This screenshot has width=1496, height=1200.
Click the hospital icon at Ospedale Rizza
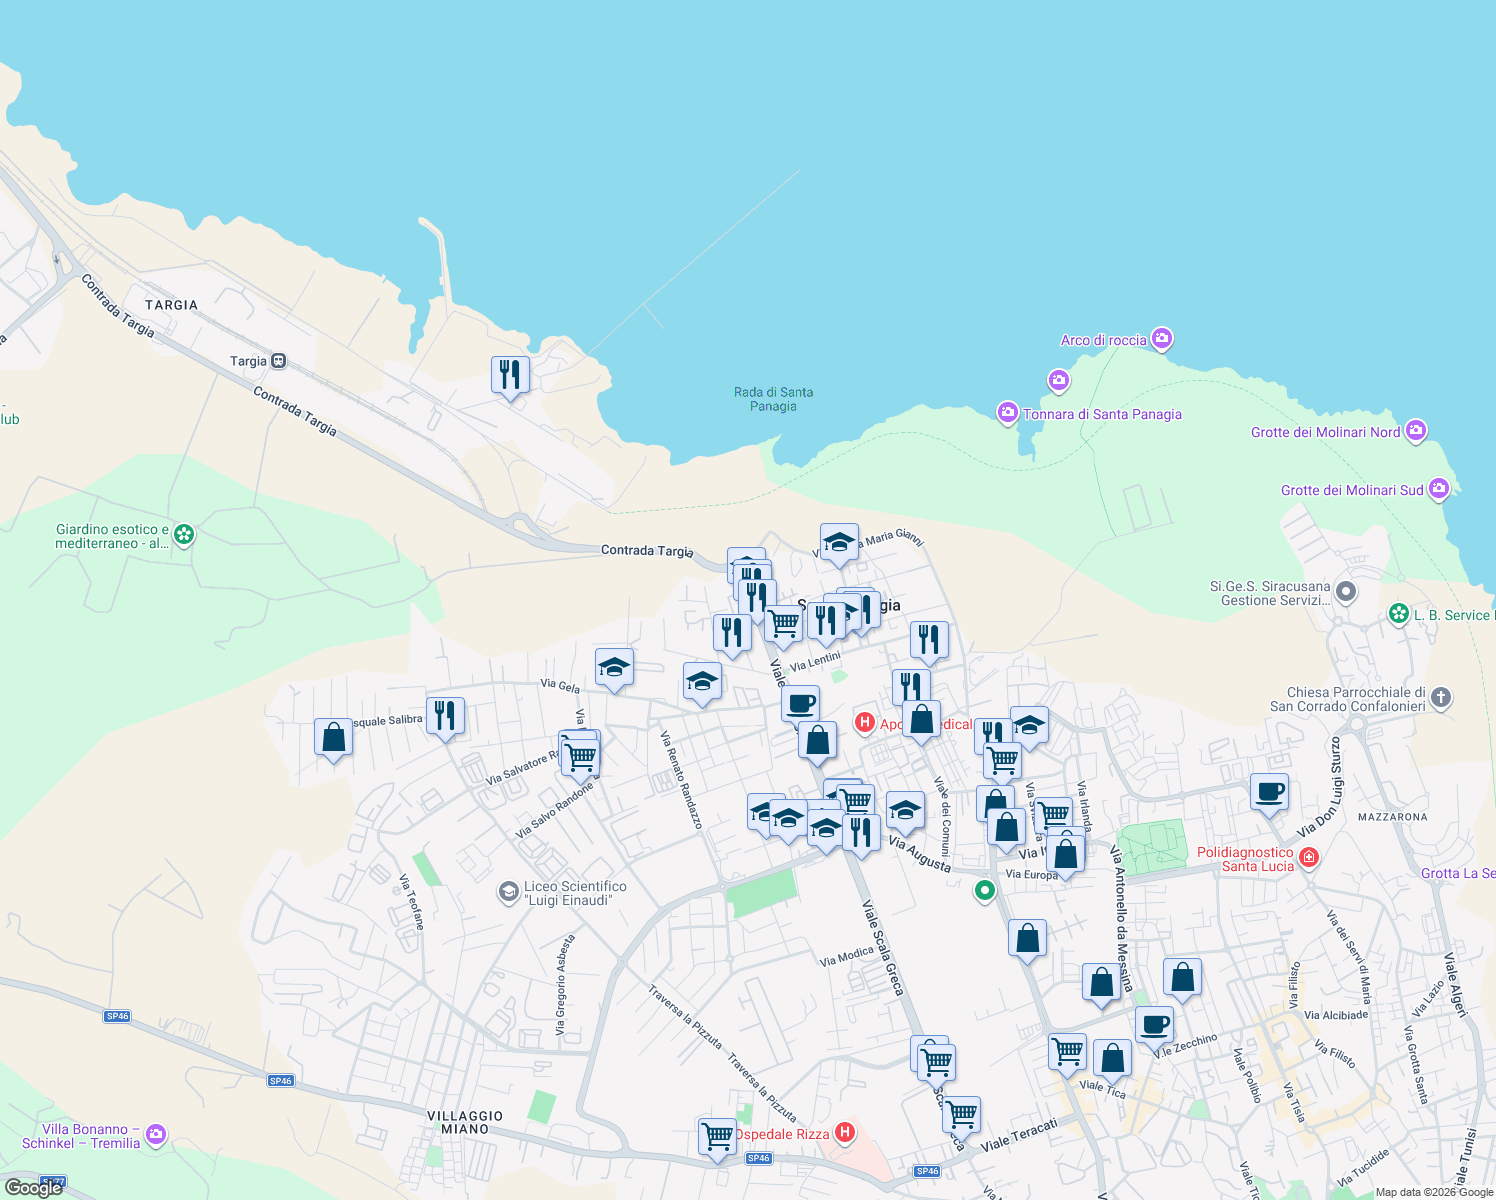coord(847,1133)
